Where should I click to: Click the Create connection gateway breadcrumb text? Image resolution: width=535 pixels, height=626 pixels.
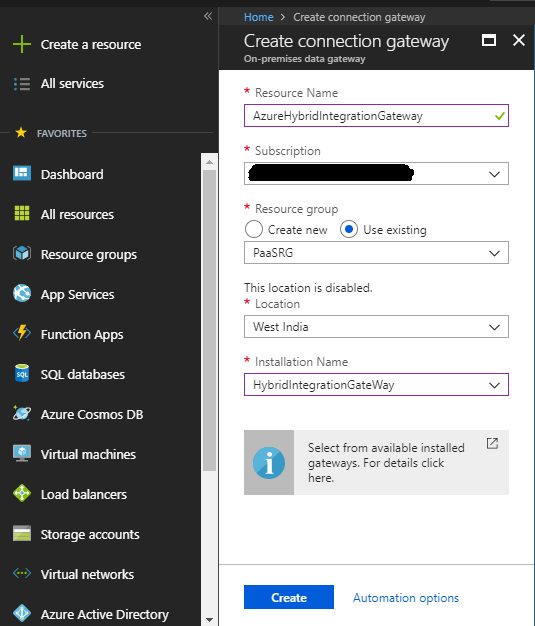(359, 17)
